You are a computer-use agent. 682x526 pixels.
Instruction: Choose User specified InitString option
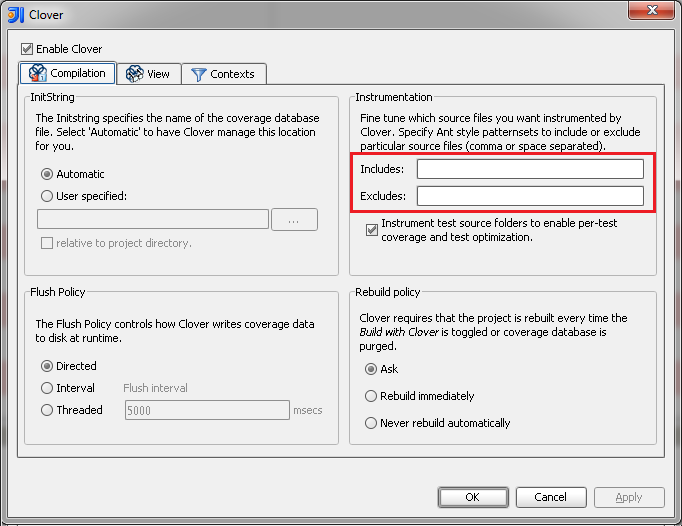(46, 196)
